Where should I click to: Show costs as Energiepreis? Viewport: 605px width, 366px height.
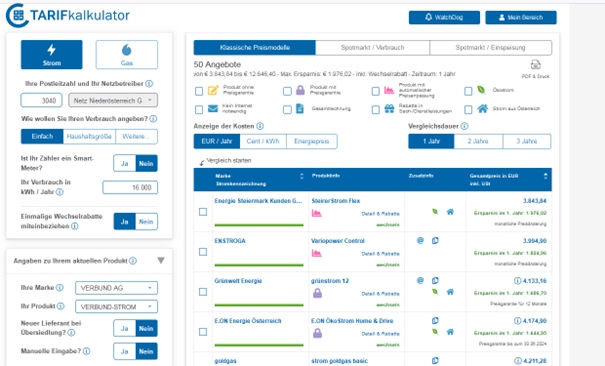[311, 141]
